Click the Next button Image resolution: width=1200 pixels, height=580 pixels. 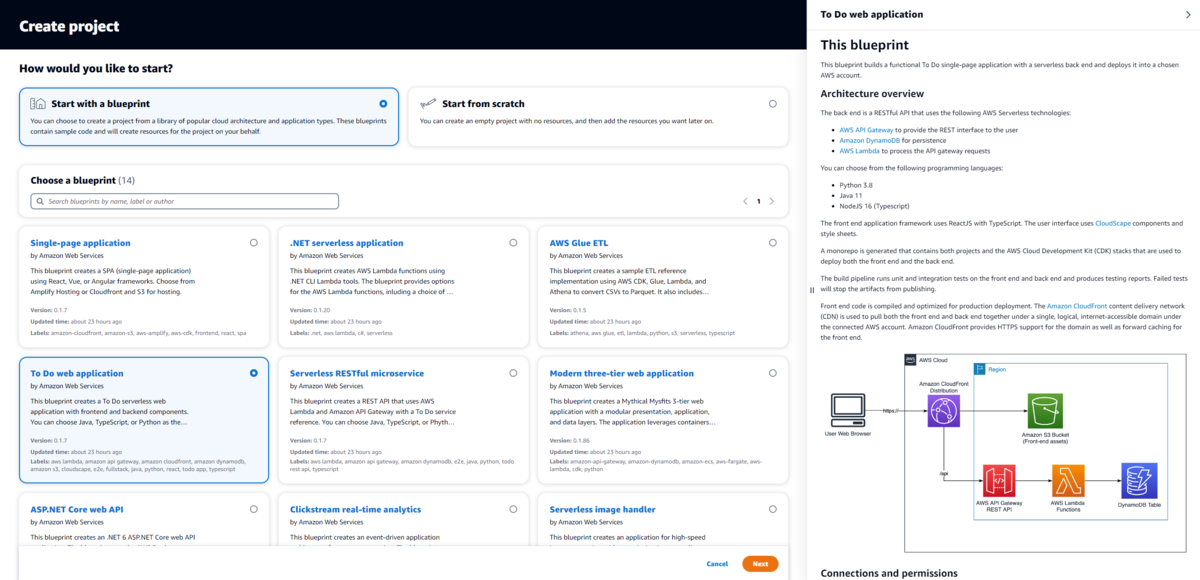(760, 564)
